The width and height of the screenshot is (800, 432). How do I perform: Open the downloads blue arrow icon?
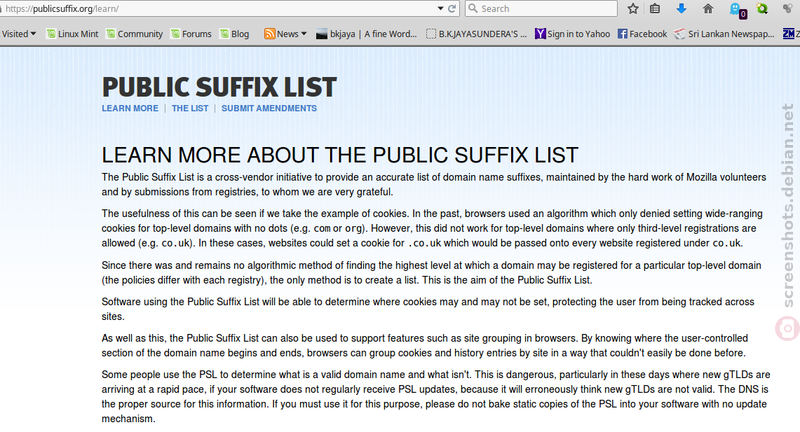pos(681,9)
